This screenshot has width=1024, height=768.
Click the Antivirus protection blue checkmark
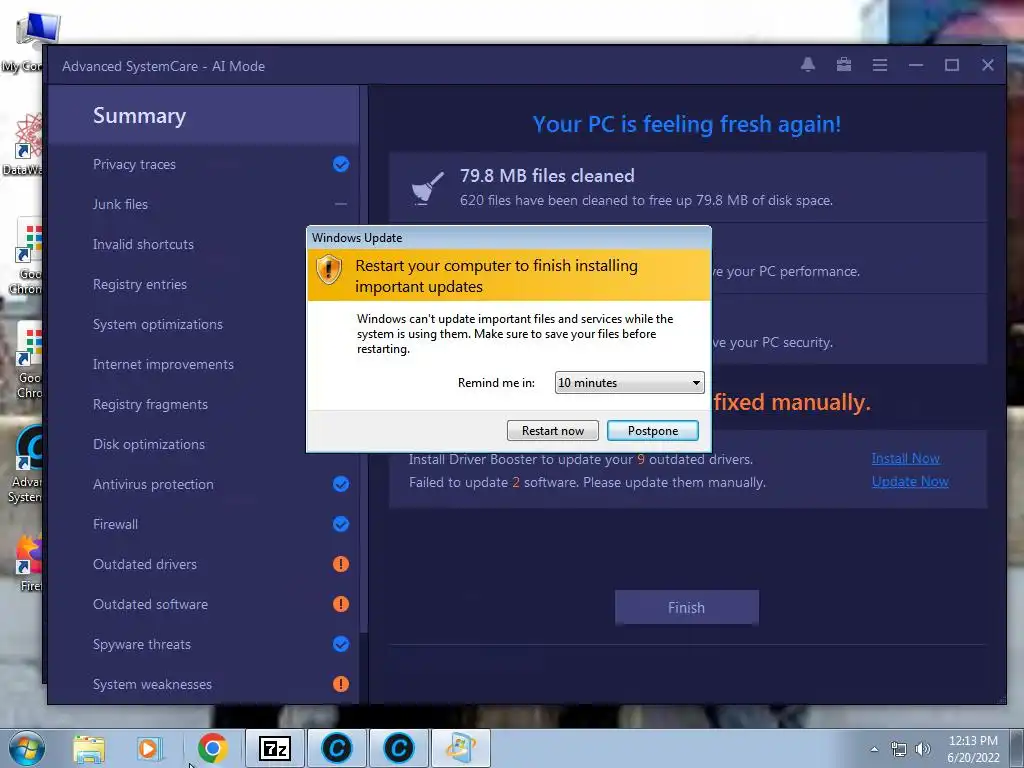tap(341, 484)
